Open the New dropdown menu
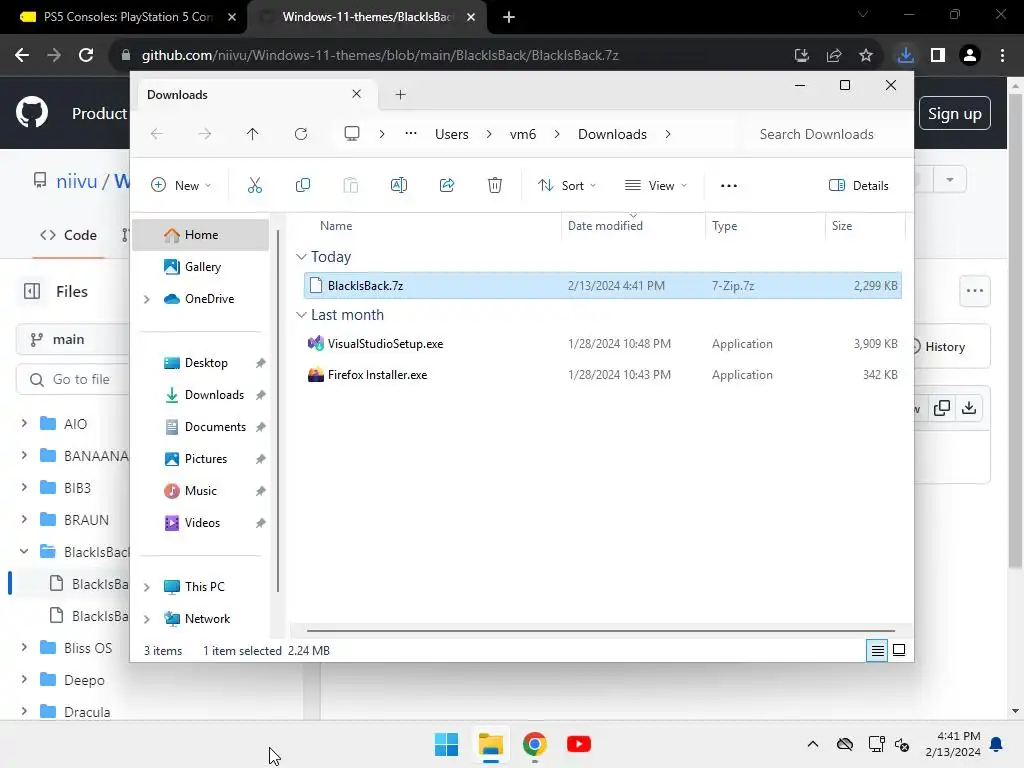This screenshot has height=768, width=1024. click(181, 185)
